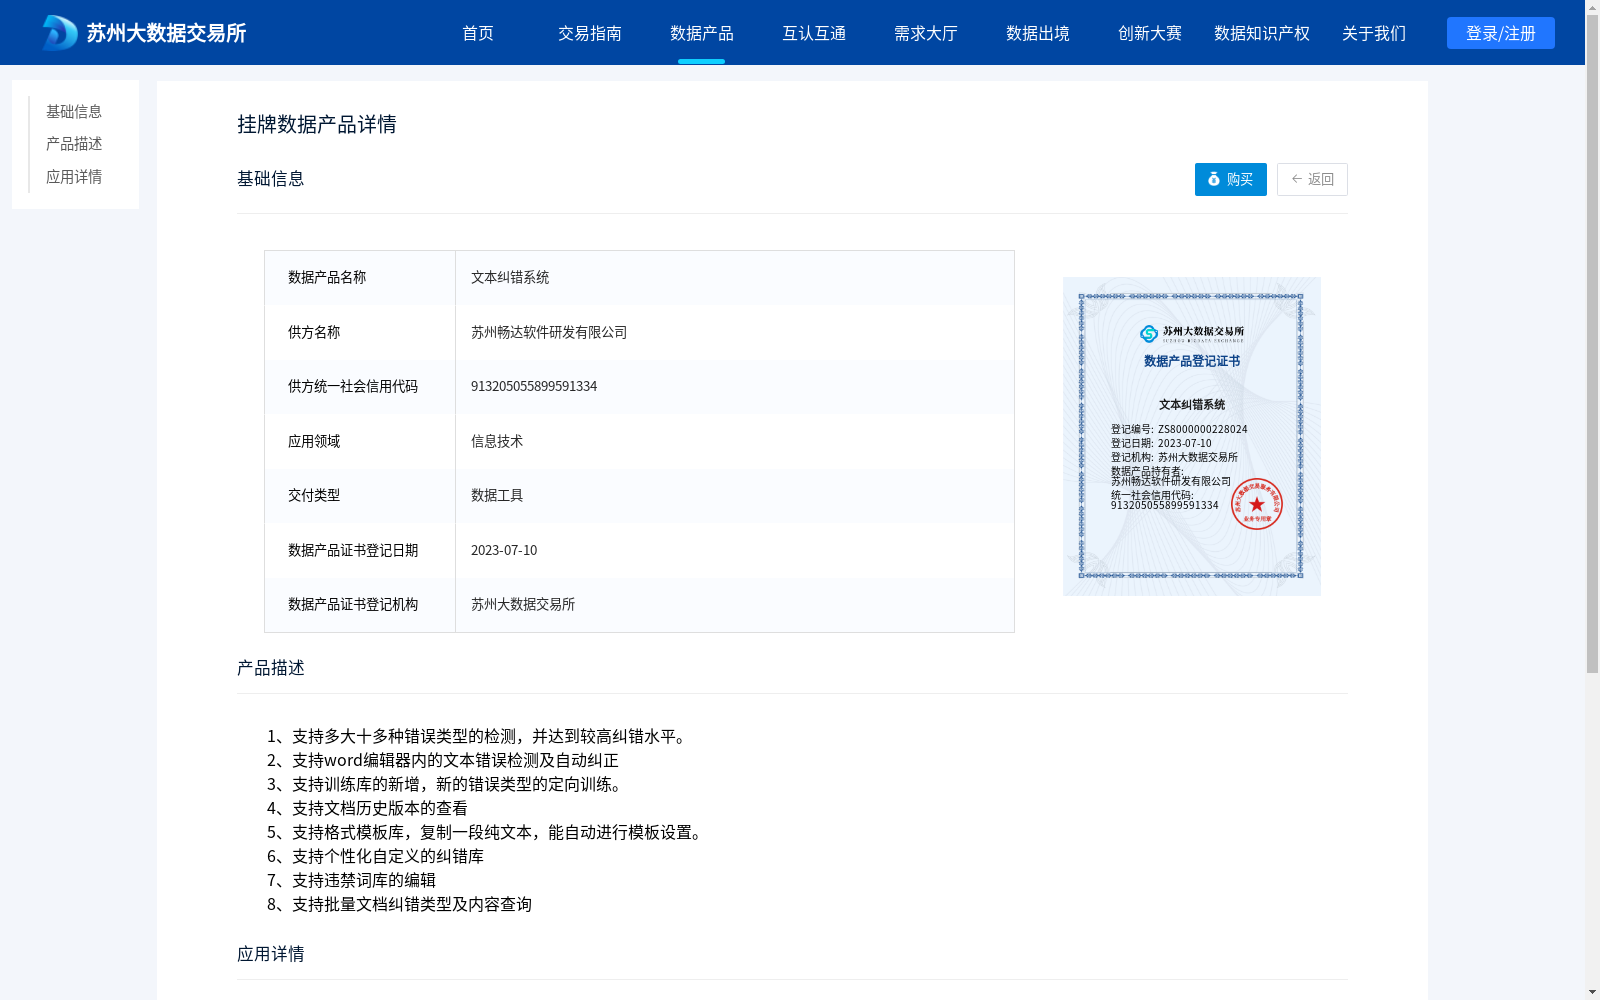Jump to 应用详情 in the sidebar
1600x1000 pixels.
[74, 177]
